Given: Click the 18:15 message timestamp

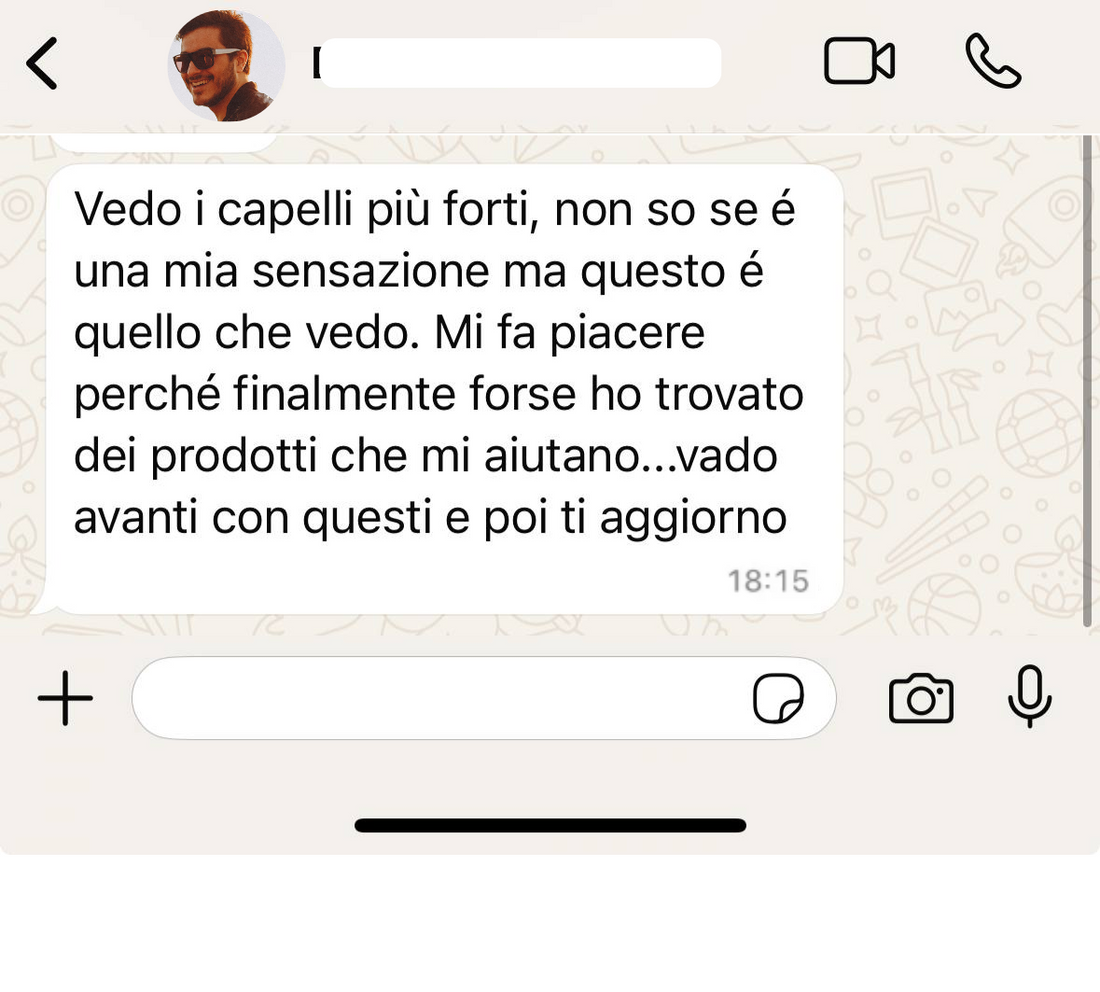Looking at the screenshot, I should point(768,581).
